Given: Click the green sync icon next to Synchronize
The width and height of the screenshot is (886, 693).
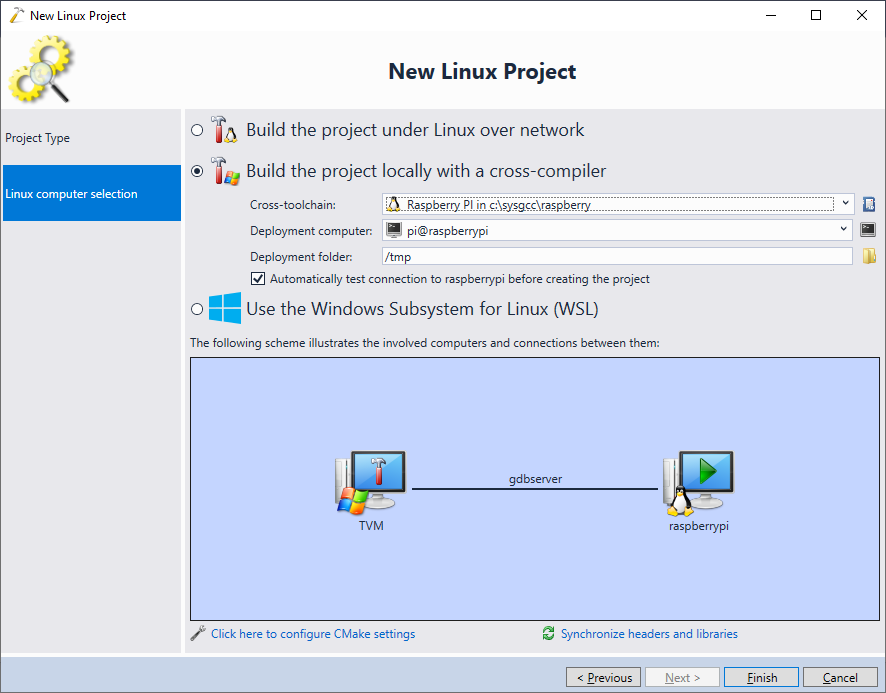Looking at the screenshot, I should (x=548, y=633).
